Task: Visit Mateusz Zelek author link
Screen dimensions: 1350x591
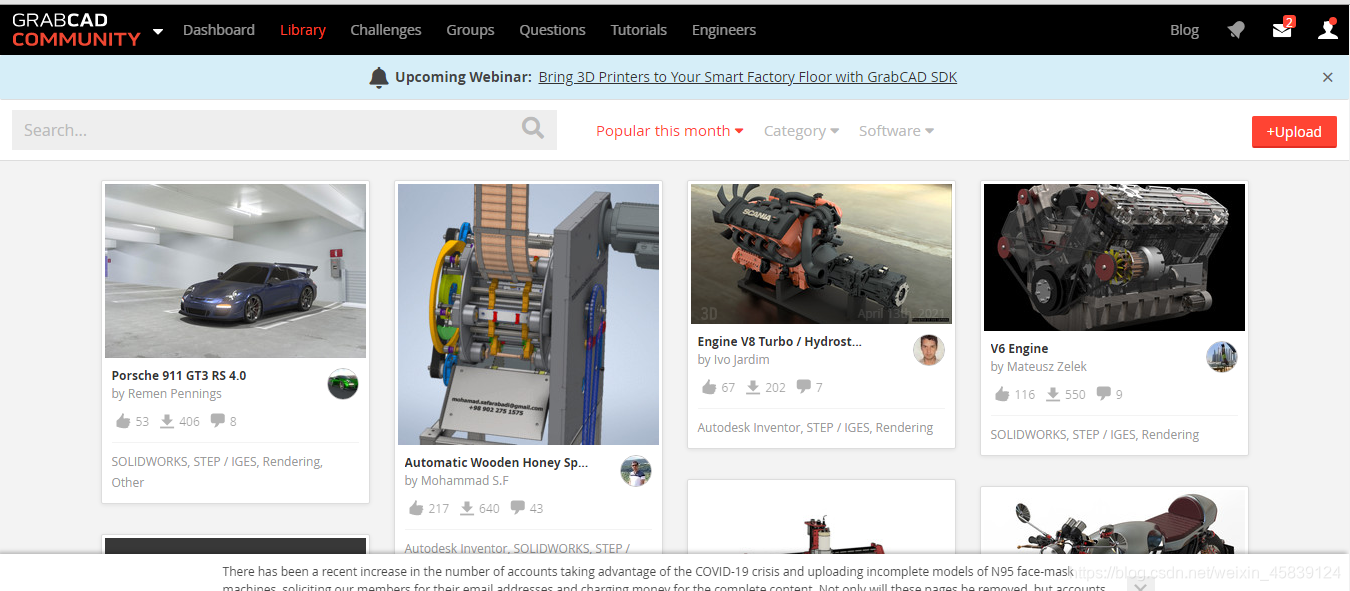Action: pyautogui.click(x=1047, y=367)
